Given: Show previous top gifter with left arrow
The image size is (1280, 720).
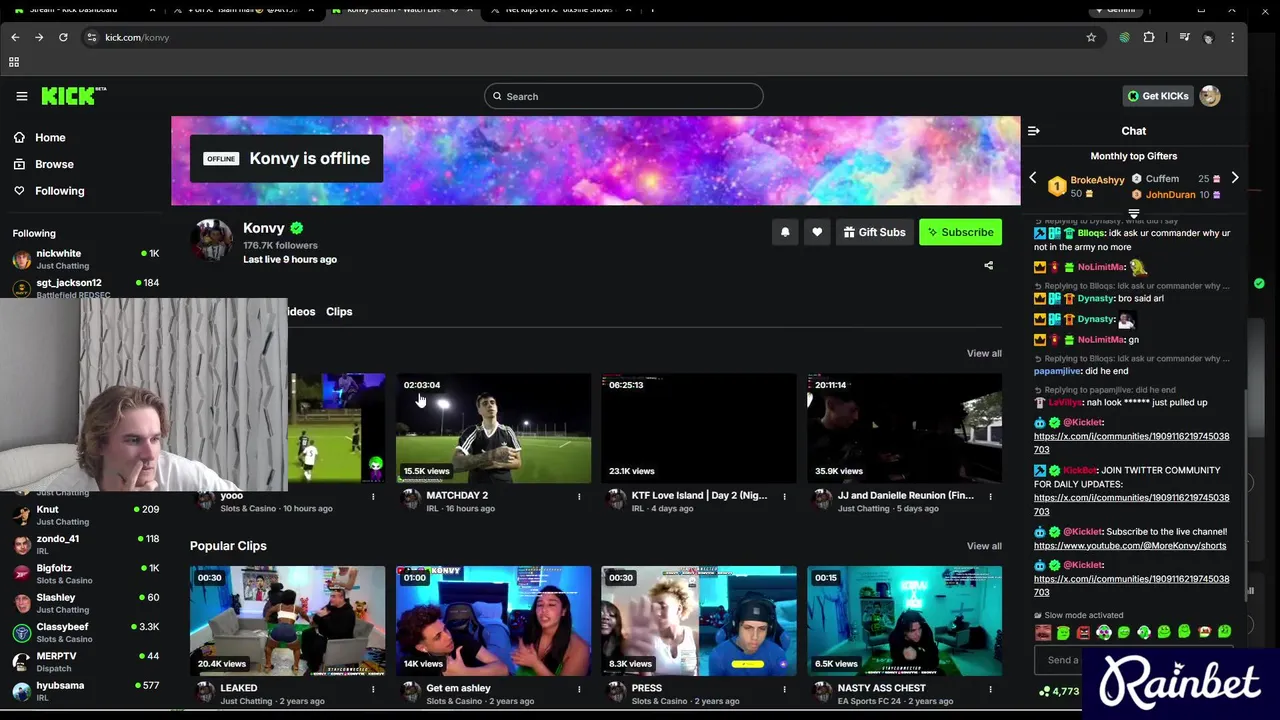Looking at the screenshot, I should [x=1033, y=178].
